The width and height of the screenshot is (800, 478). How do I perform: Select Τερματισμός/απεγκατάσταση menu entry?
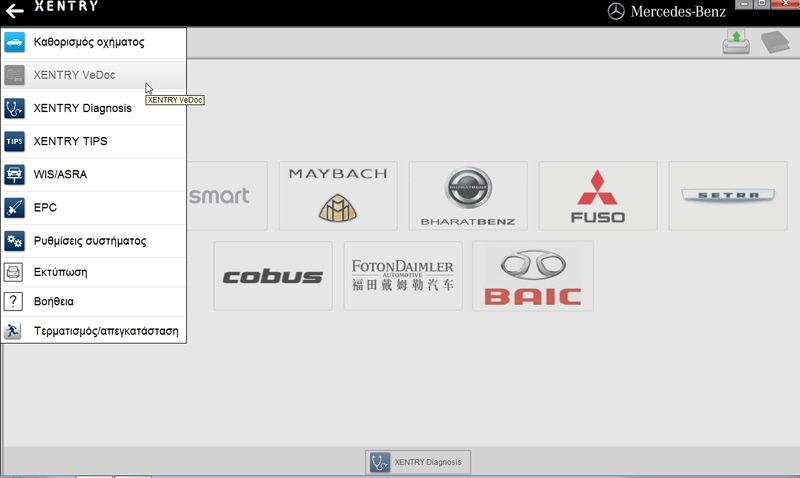94,331
